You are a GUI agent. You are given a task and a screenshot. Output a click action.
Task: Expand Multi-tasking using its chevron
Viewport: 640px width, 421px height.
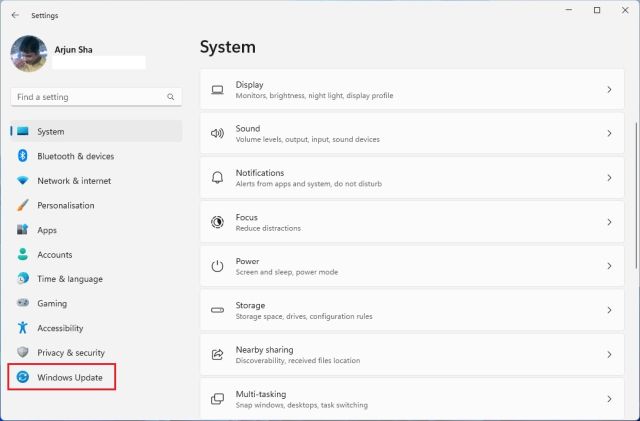pyautogui.click(x=609, y=399)
